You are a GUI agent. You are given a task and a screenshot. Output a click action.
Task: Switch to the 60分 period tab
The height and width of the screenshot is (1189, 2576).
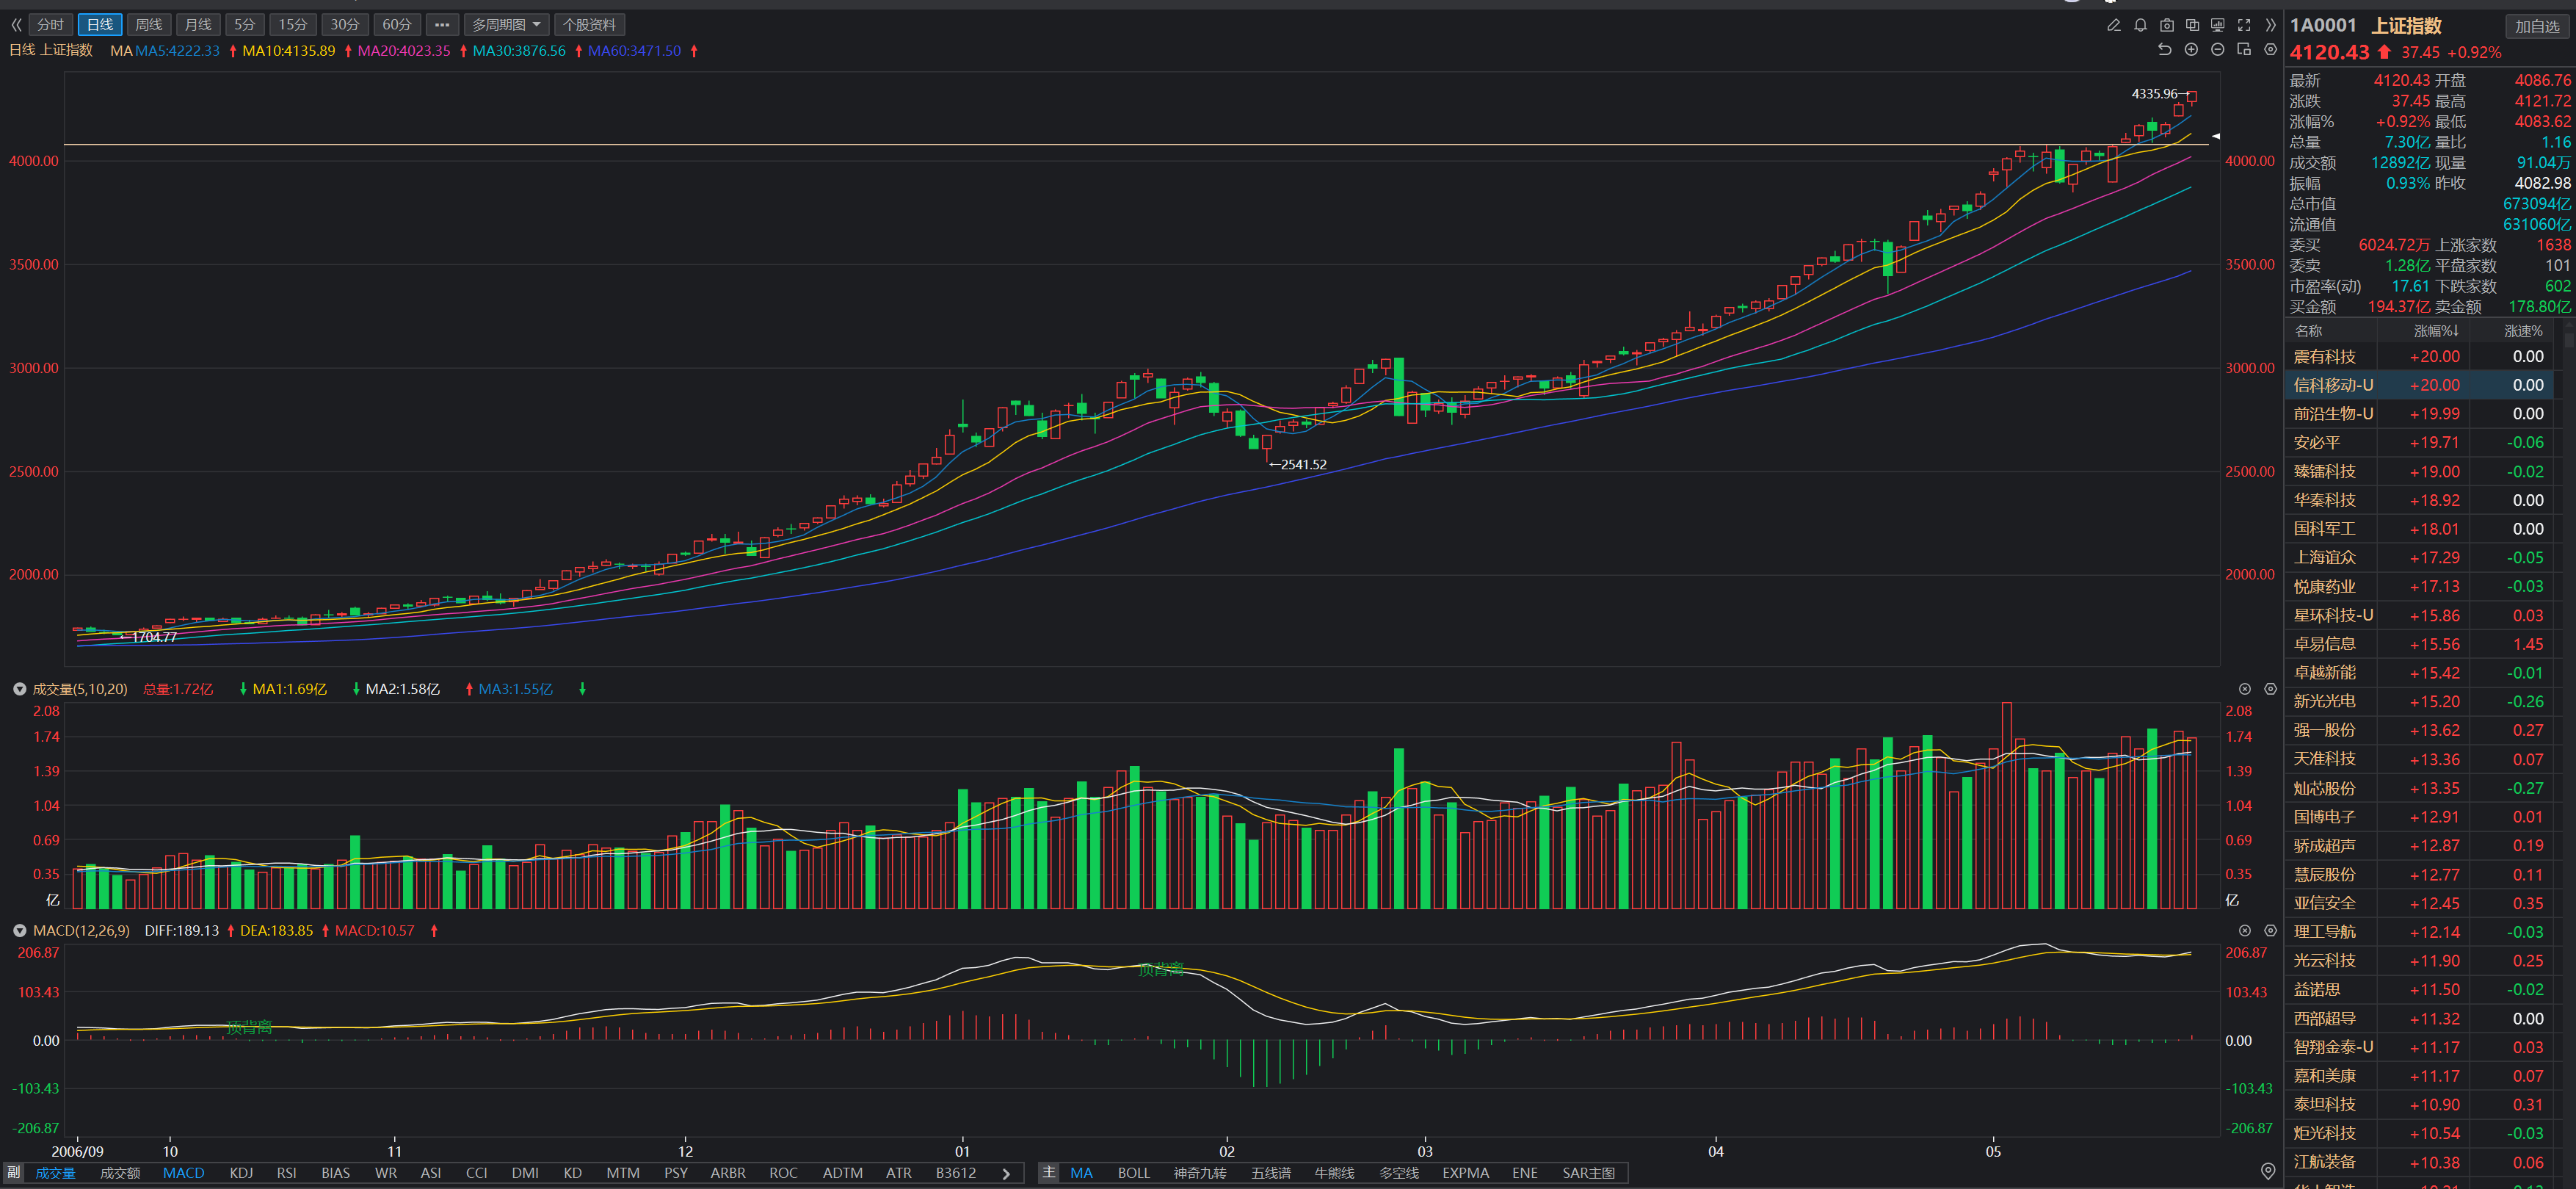tap(396, 25)
